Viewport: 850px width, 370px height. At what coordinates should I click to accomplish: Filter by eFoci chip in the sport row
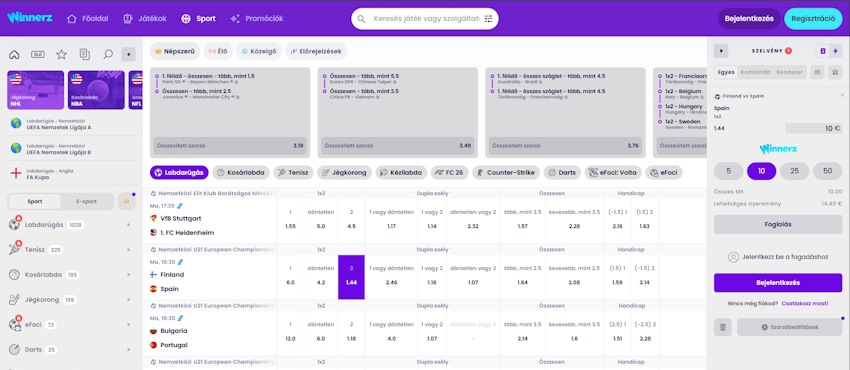664,173
